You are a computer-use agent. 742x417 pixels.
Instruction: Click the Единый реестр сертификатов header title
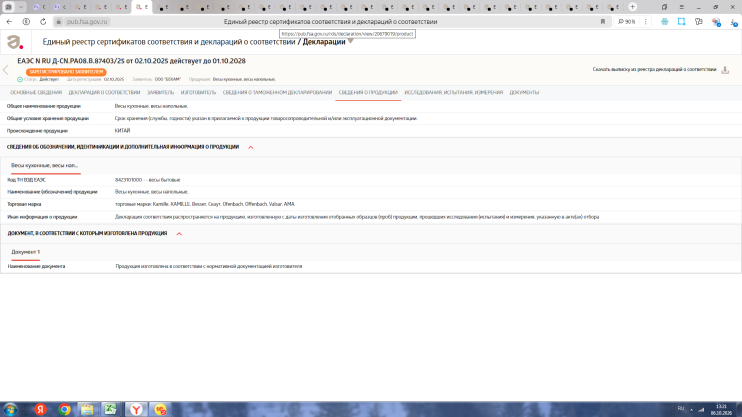[x=169, y=42]
